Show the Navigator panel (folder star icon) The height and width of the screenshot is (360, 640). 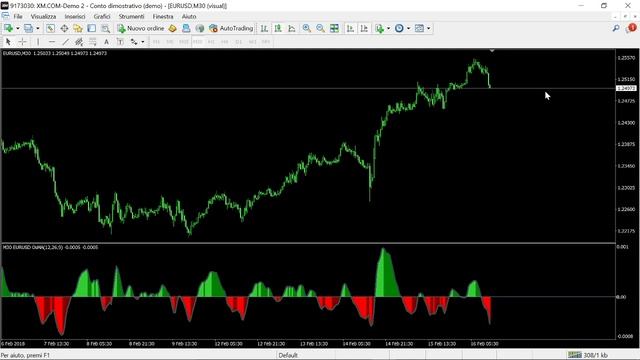point(78,28)
